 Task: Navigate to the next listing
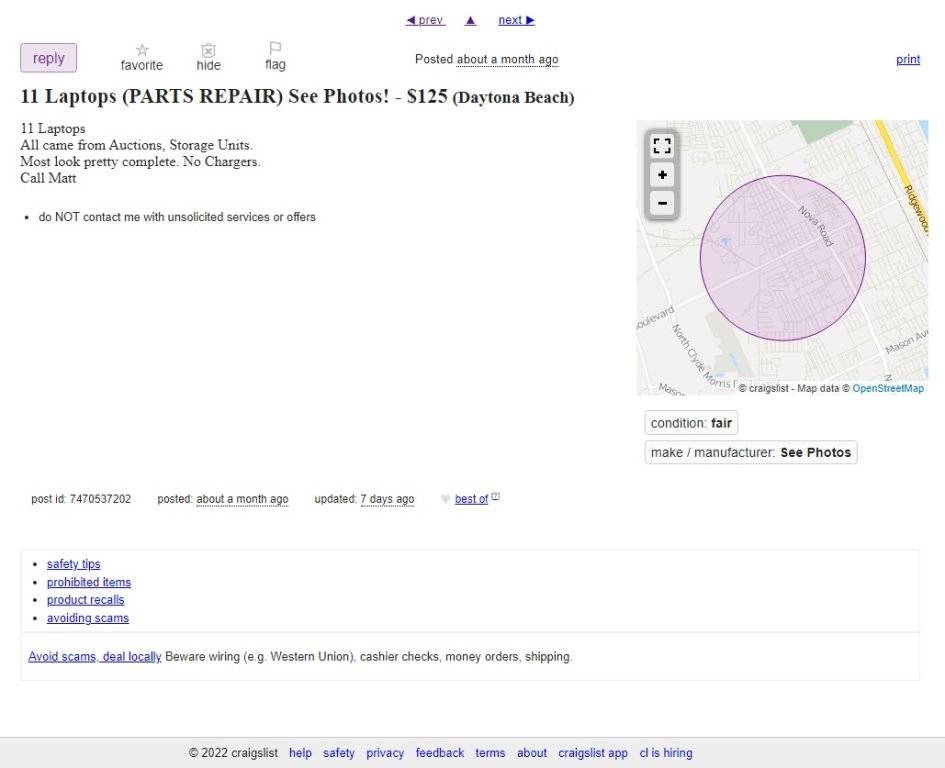pyautogui.click(x=515, y=19)
